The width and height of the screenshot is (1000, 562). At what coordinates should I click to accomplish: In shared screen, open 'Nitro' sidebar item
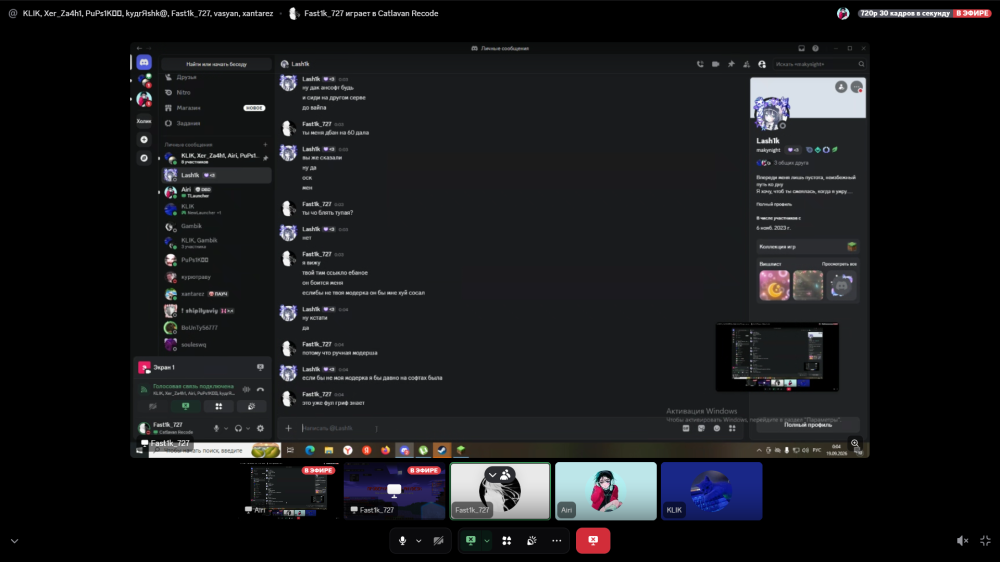(216, 92)
